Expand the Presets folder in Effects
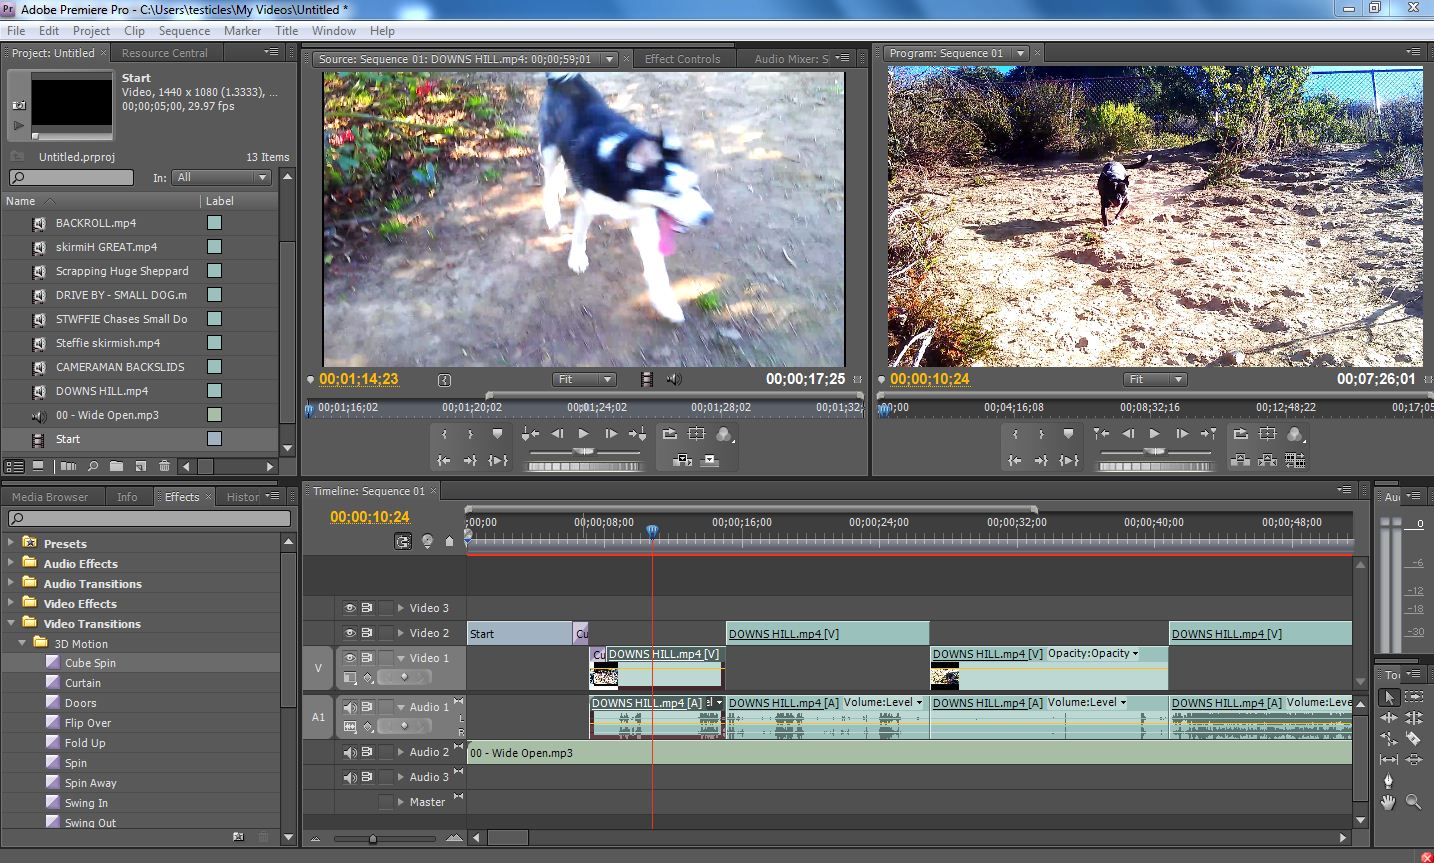1434x863 pixels. tap(12, 542)
